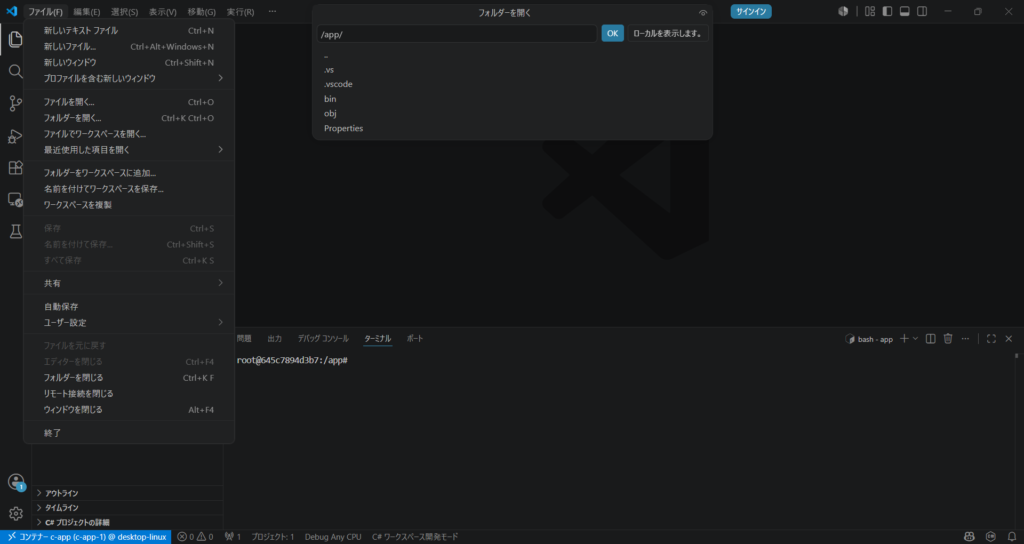Click the VS Code logo icon
The width and height of the screenshot is (1024, 544).
point(11,11)
